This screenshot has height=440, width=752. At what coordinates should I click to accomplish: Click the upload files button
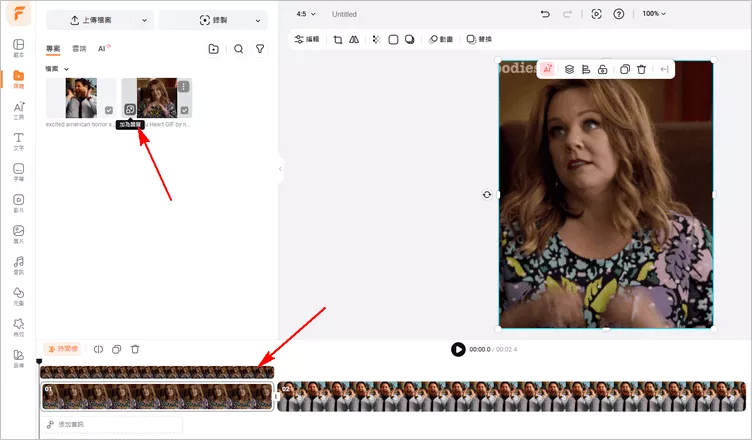pyautogui.click(x=90, y=20)
